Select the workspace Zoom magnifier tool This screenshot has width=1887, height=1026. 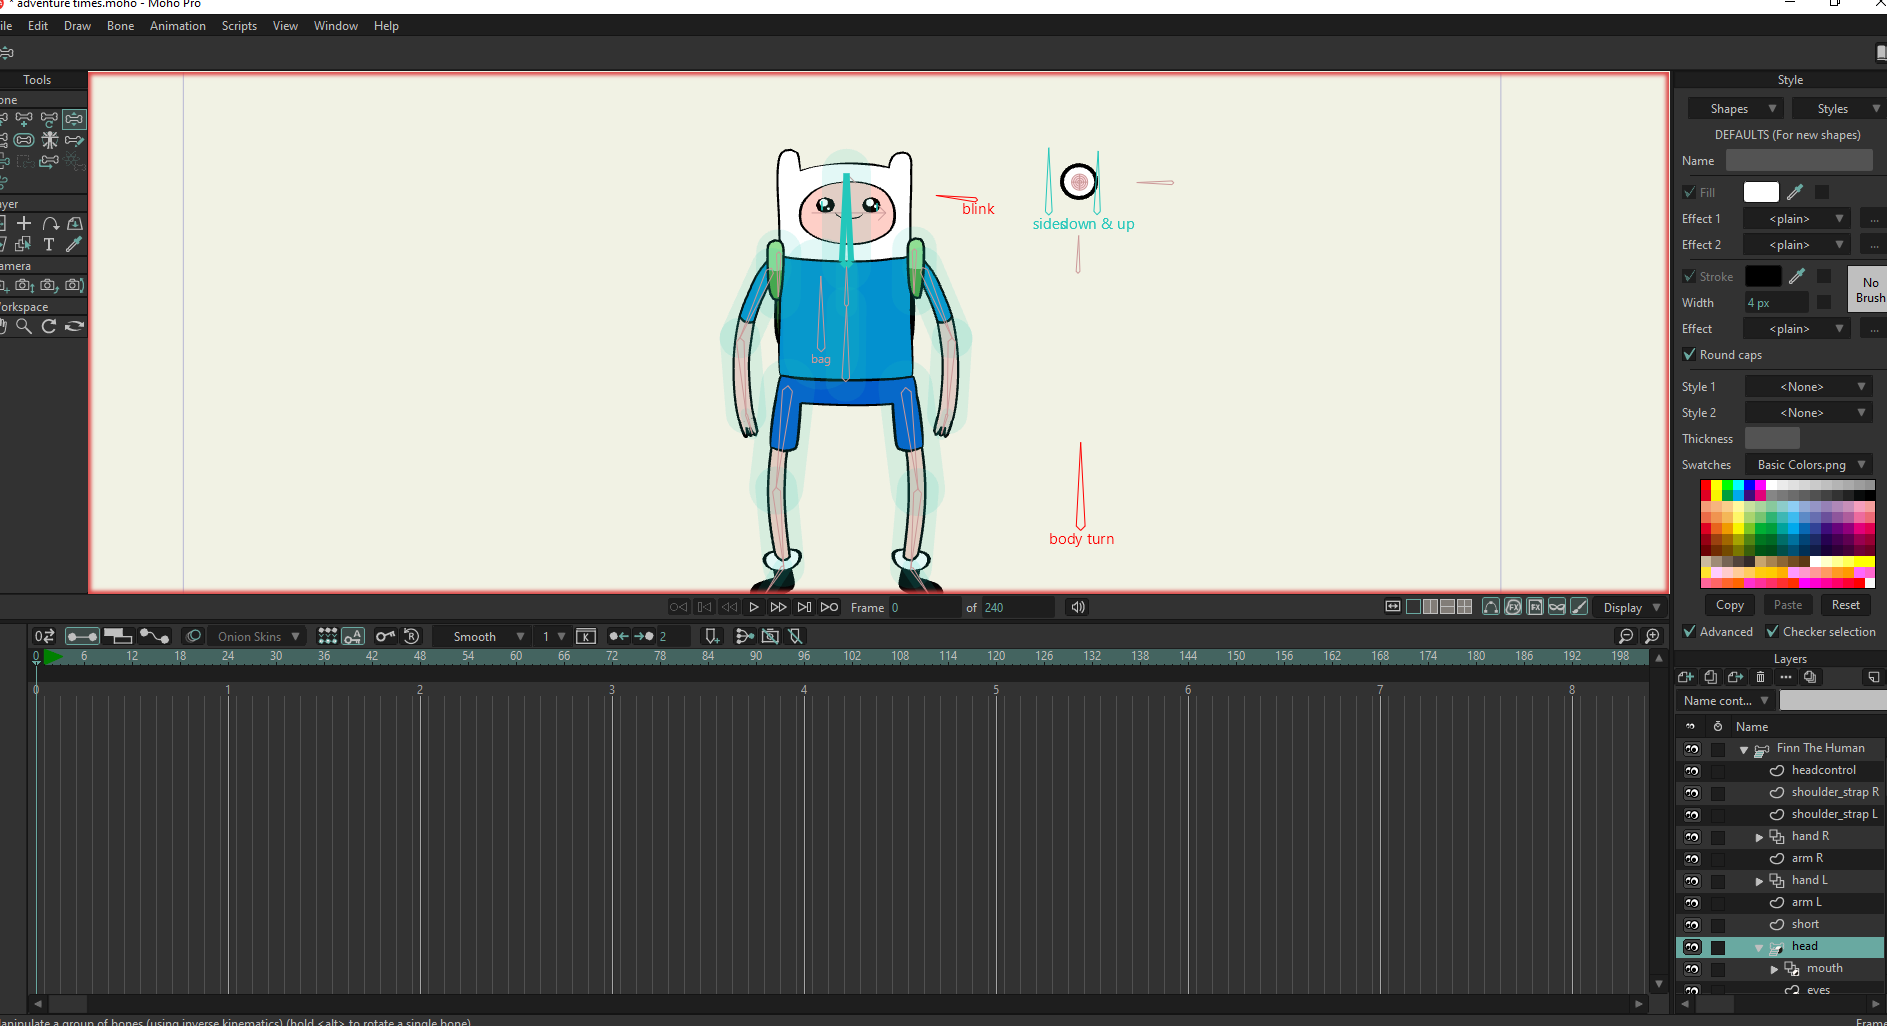[x=24, y=326]
